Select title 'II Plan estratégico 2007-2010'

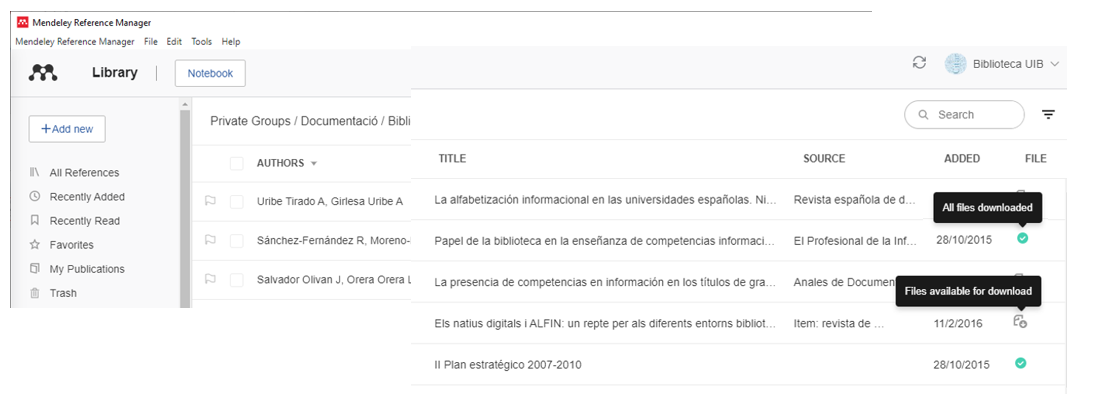pyautogui.click(x=507, y=365)
